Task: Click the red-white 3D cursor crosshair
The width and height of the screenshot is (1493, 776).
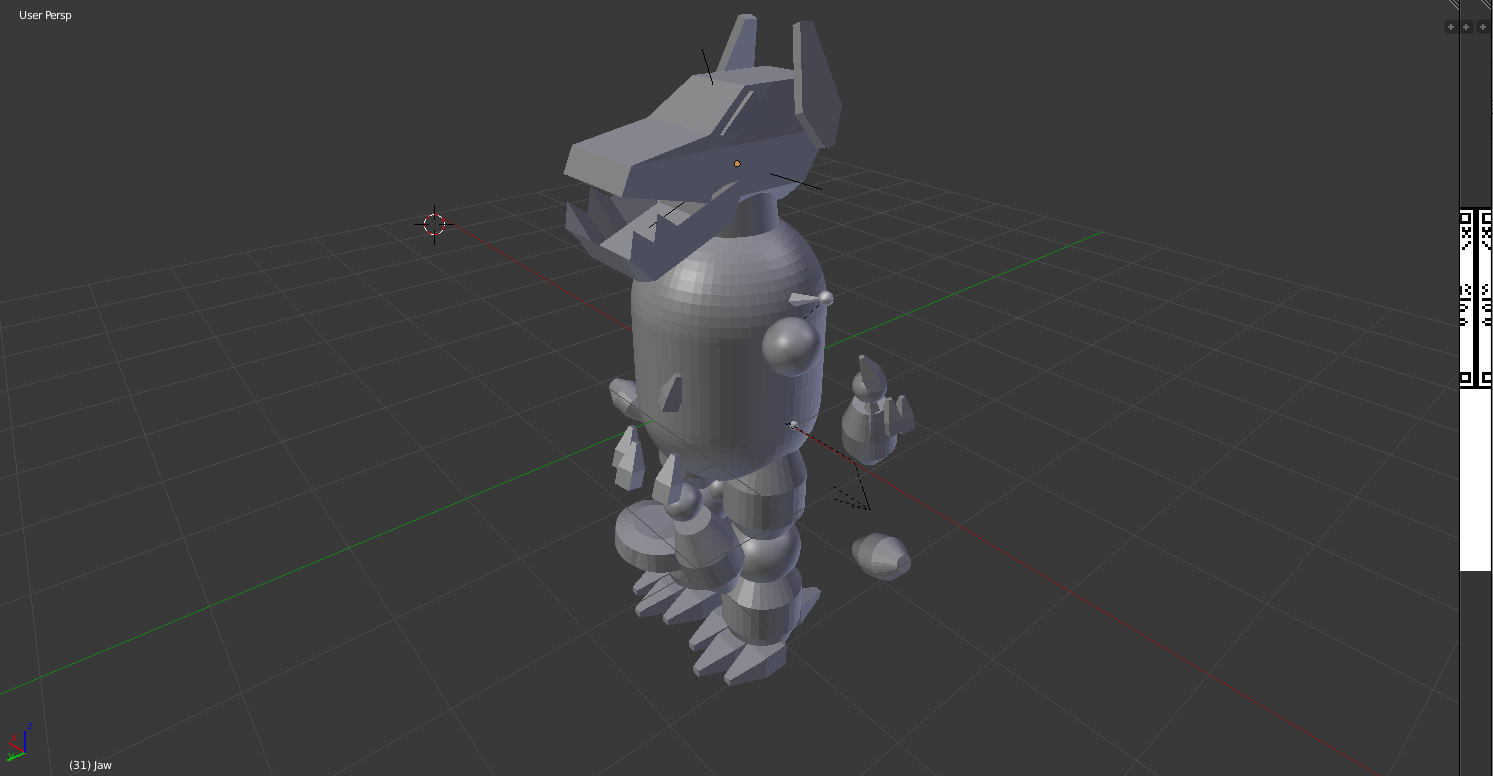Action: (x=435, y=225)
